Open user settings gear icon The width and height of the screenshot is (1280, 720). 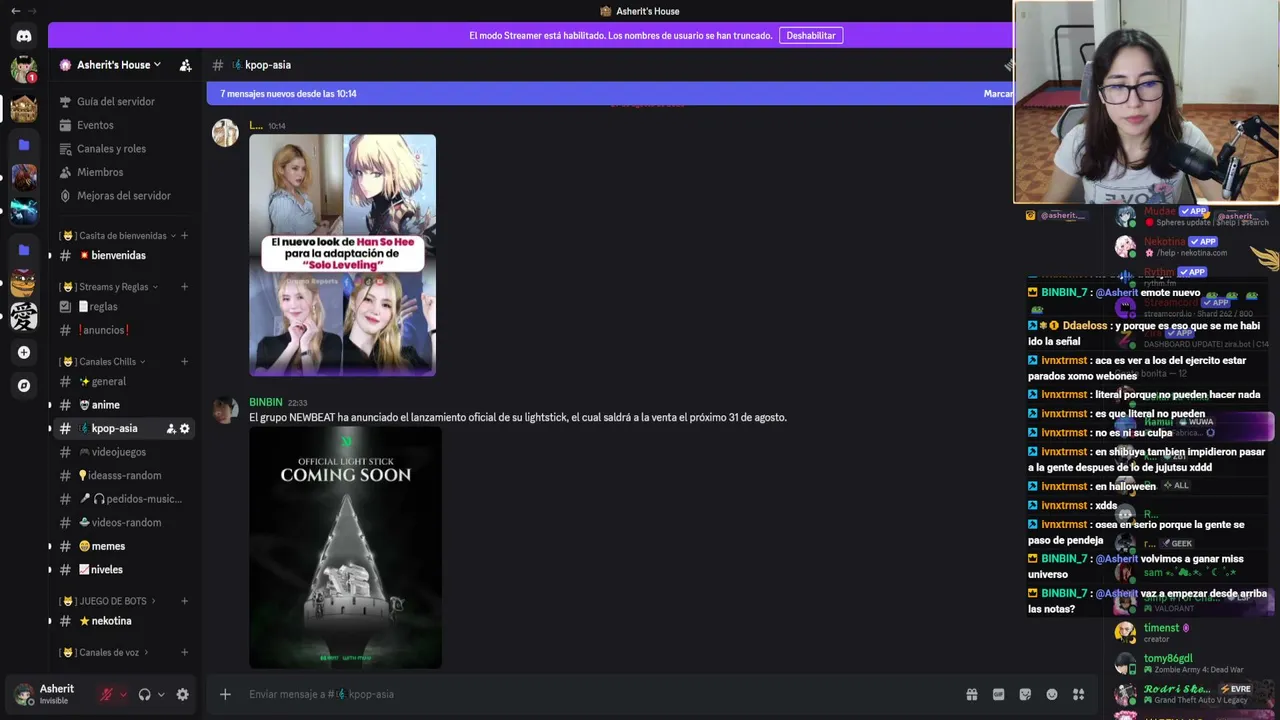point(182,694)
